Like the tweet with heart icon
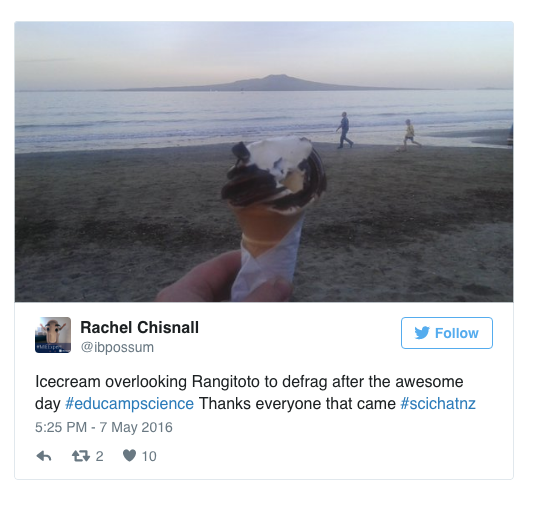 click(x=129, y=456)
